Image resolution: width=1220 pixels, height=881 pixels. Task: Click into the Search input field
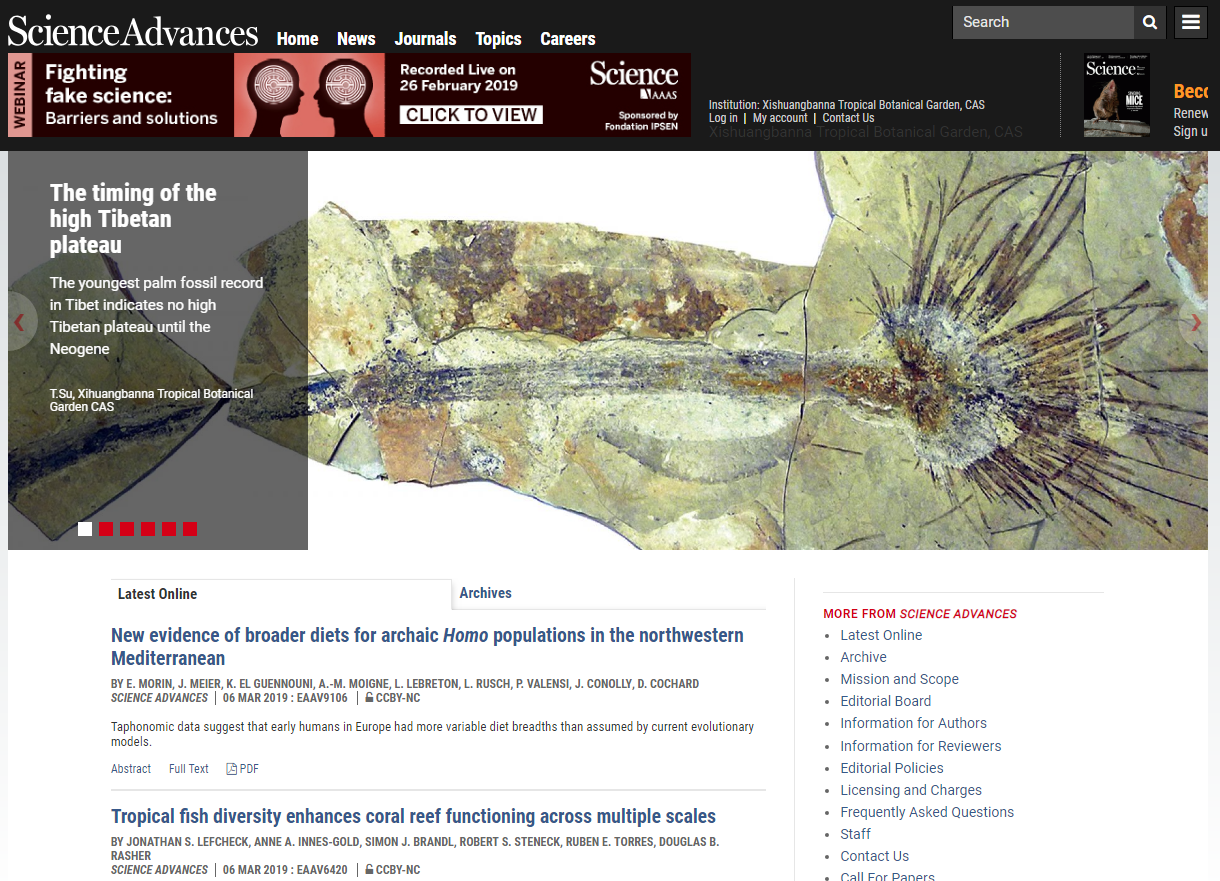(1042, 22)
